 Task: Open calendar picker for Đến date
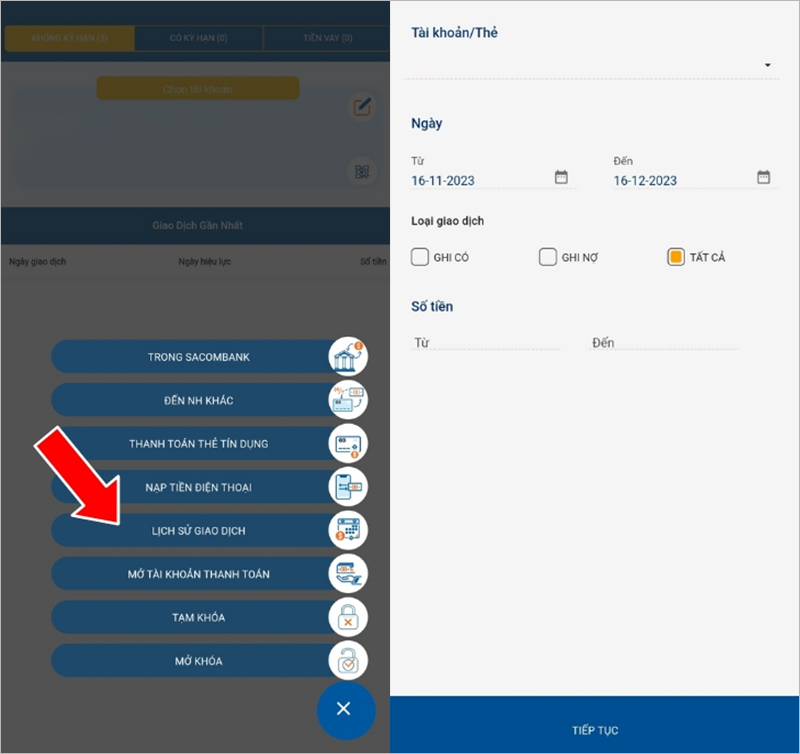pos(763,177)
